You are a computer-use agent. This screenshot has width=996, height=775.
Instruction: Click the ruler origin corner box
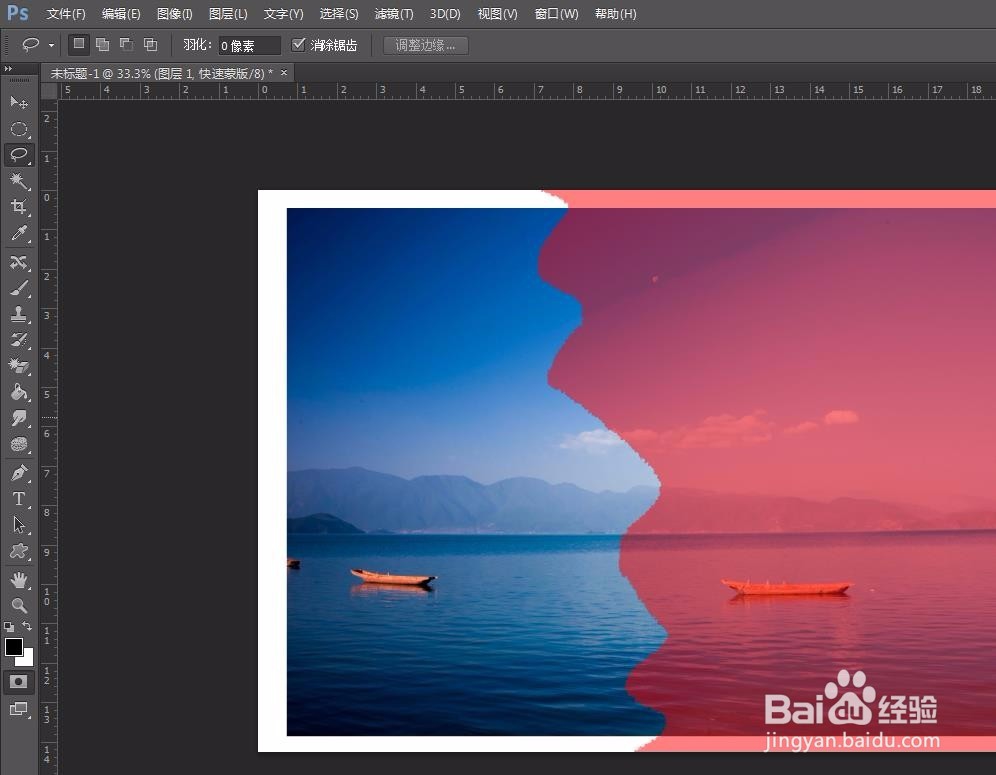(x=49, y=91)
